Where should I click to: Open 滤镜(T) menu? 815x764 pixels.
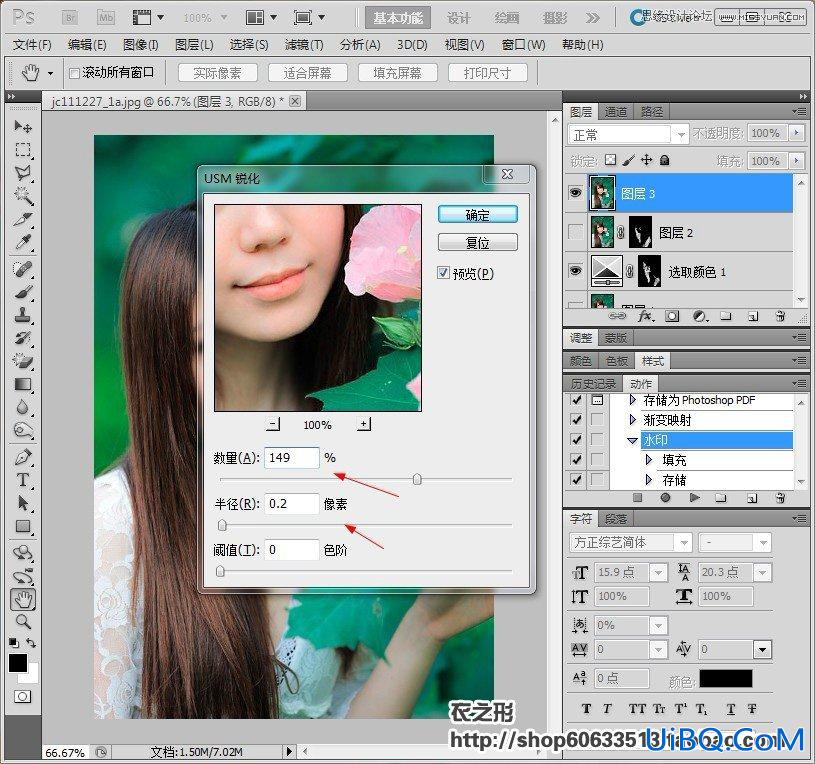click(x=304, y=45)
